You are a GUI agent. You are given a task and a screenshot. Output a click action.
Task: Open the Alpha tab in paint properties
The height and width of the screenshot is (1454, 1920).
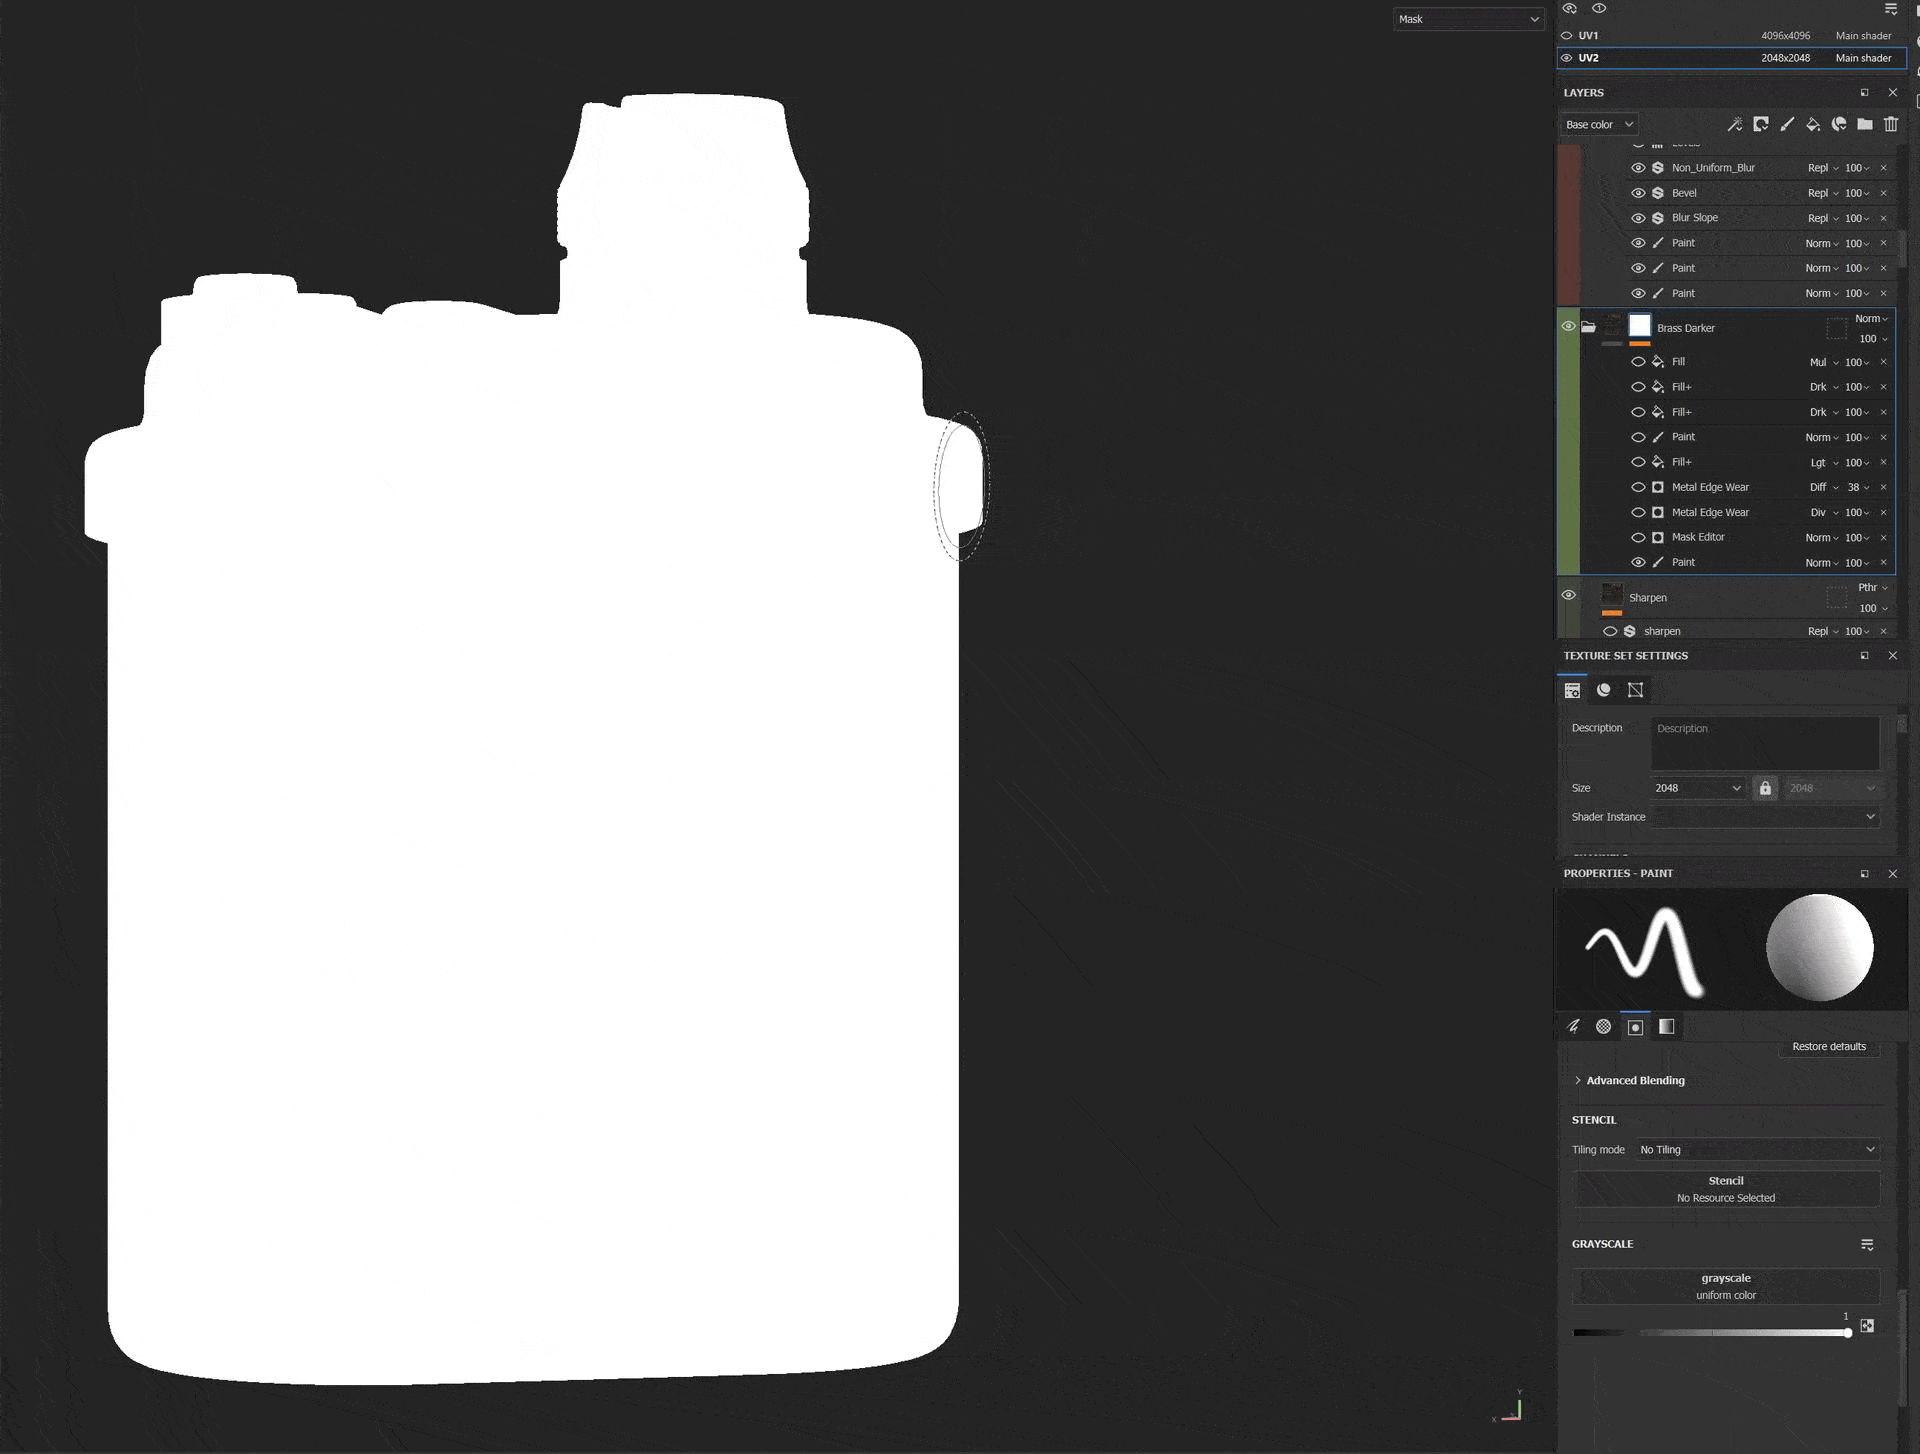pyautogui.click(x=1604, y=1027)
